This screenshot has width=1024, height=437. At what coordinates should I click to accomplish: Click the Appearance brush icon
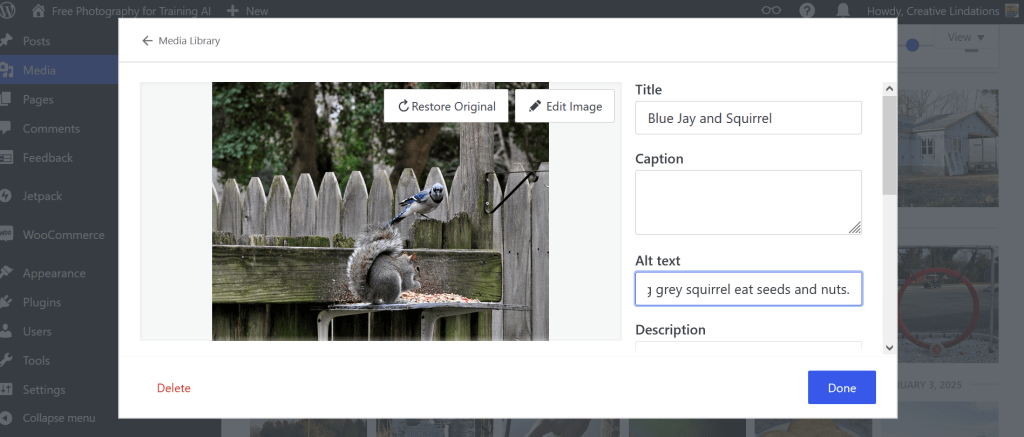point(6,273)
